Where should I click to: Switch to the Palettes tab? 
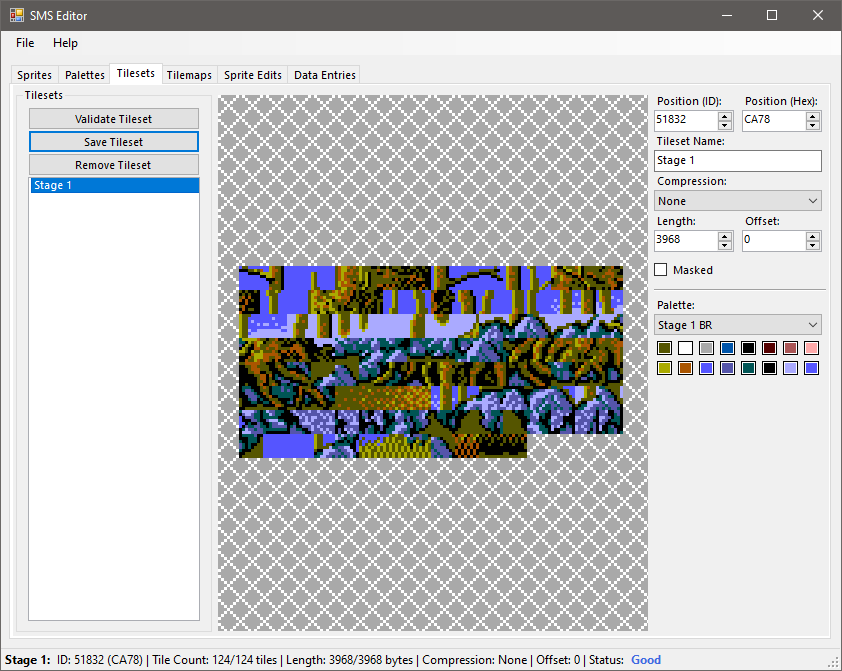tap(85, 75)
